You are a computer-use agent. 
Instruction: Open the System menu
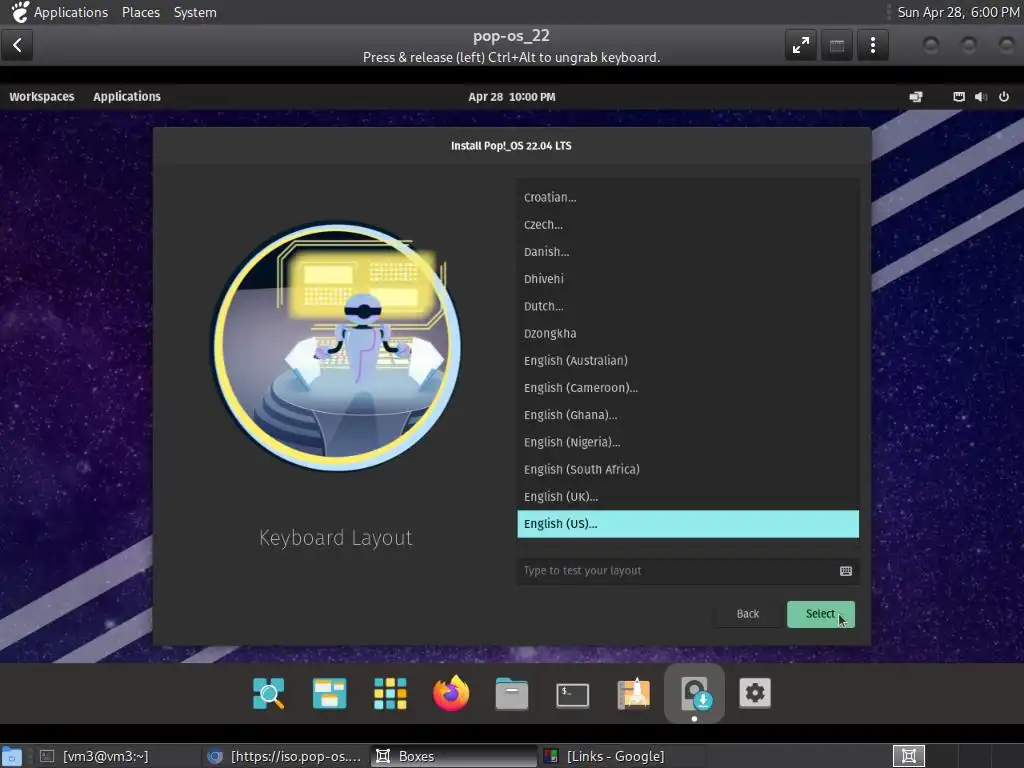[x=195, y=12]
